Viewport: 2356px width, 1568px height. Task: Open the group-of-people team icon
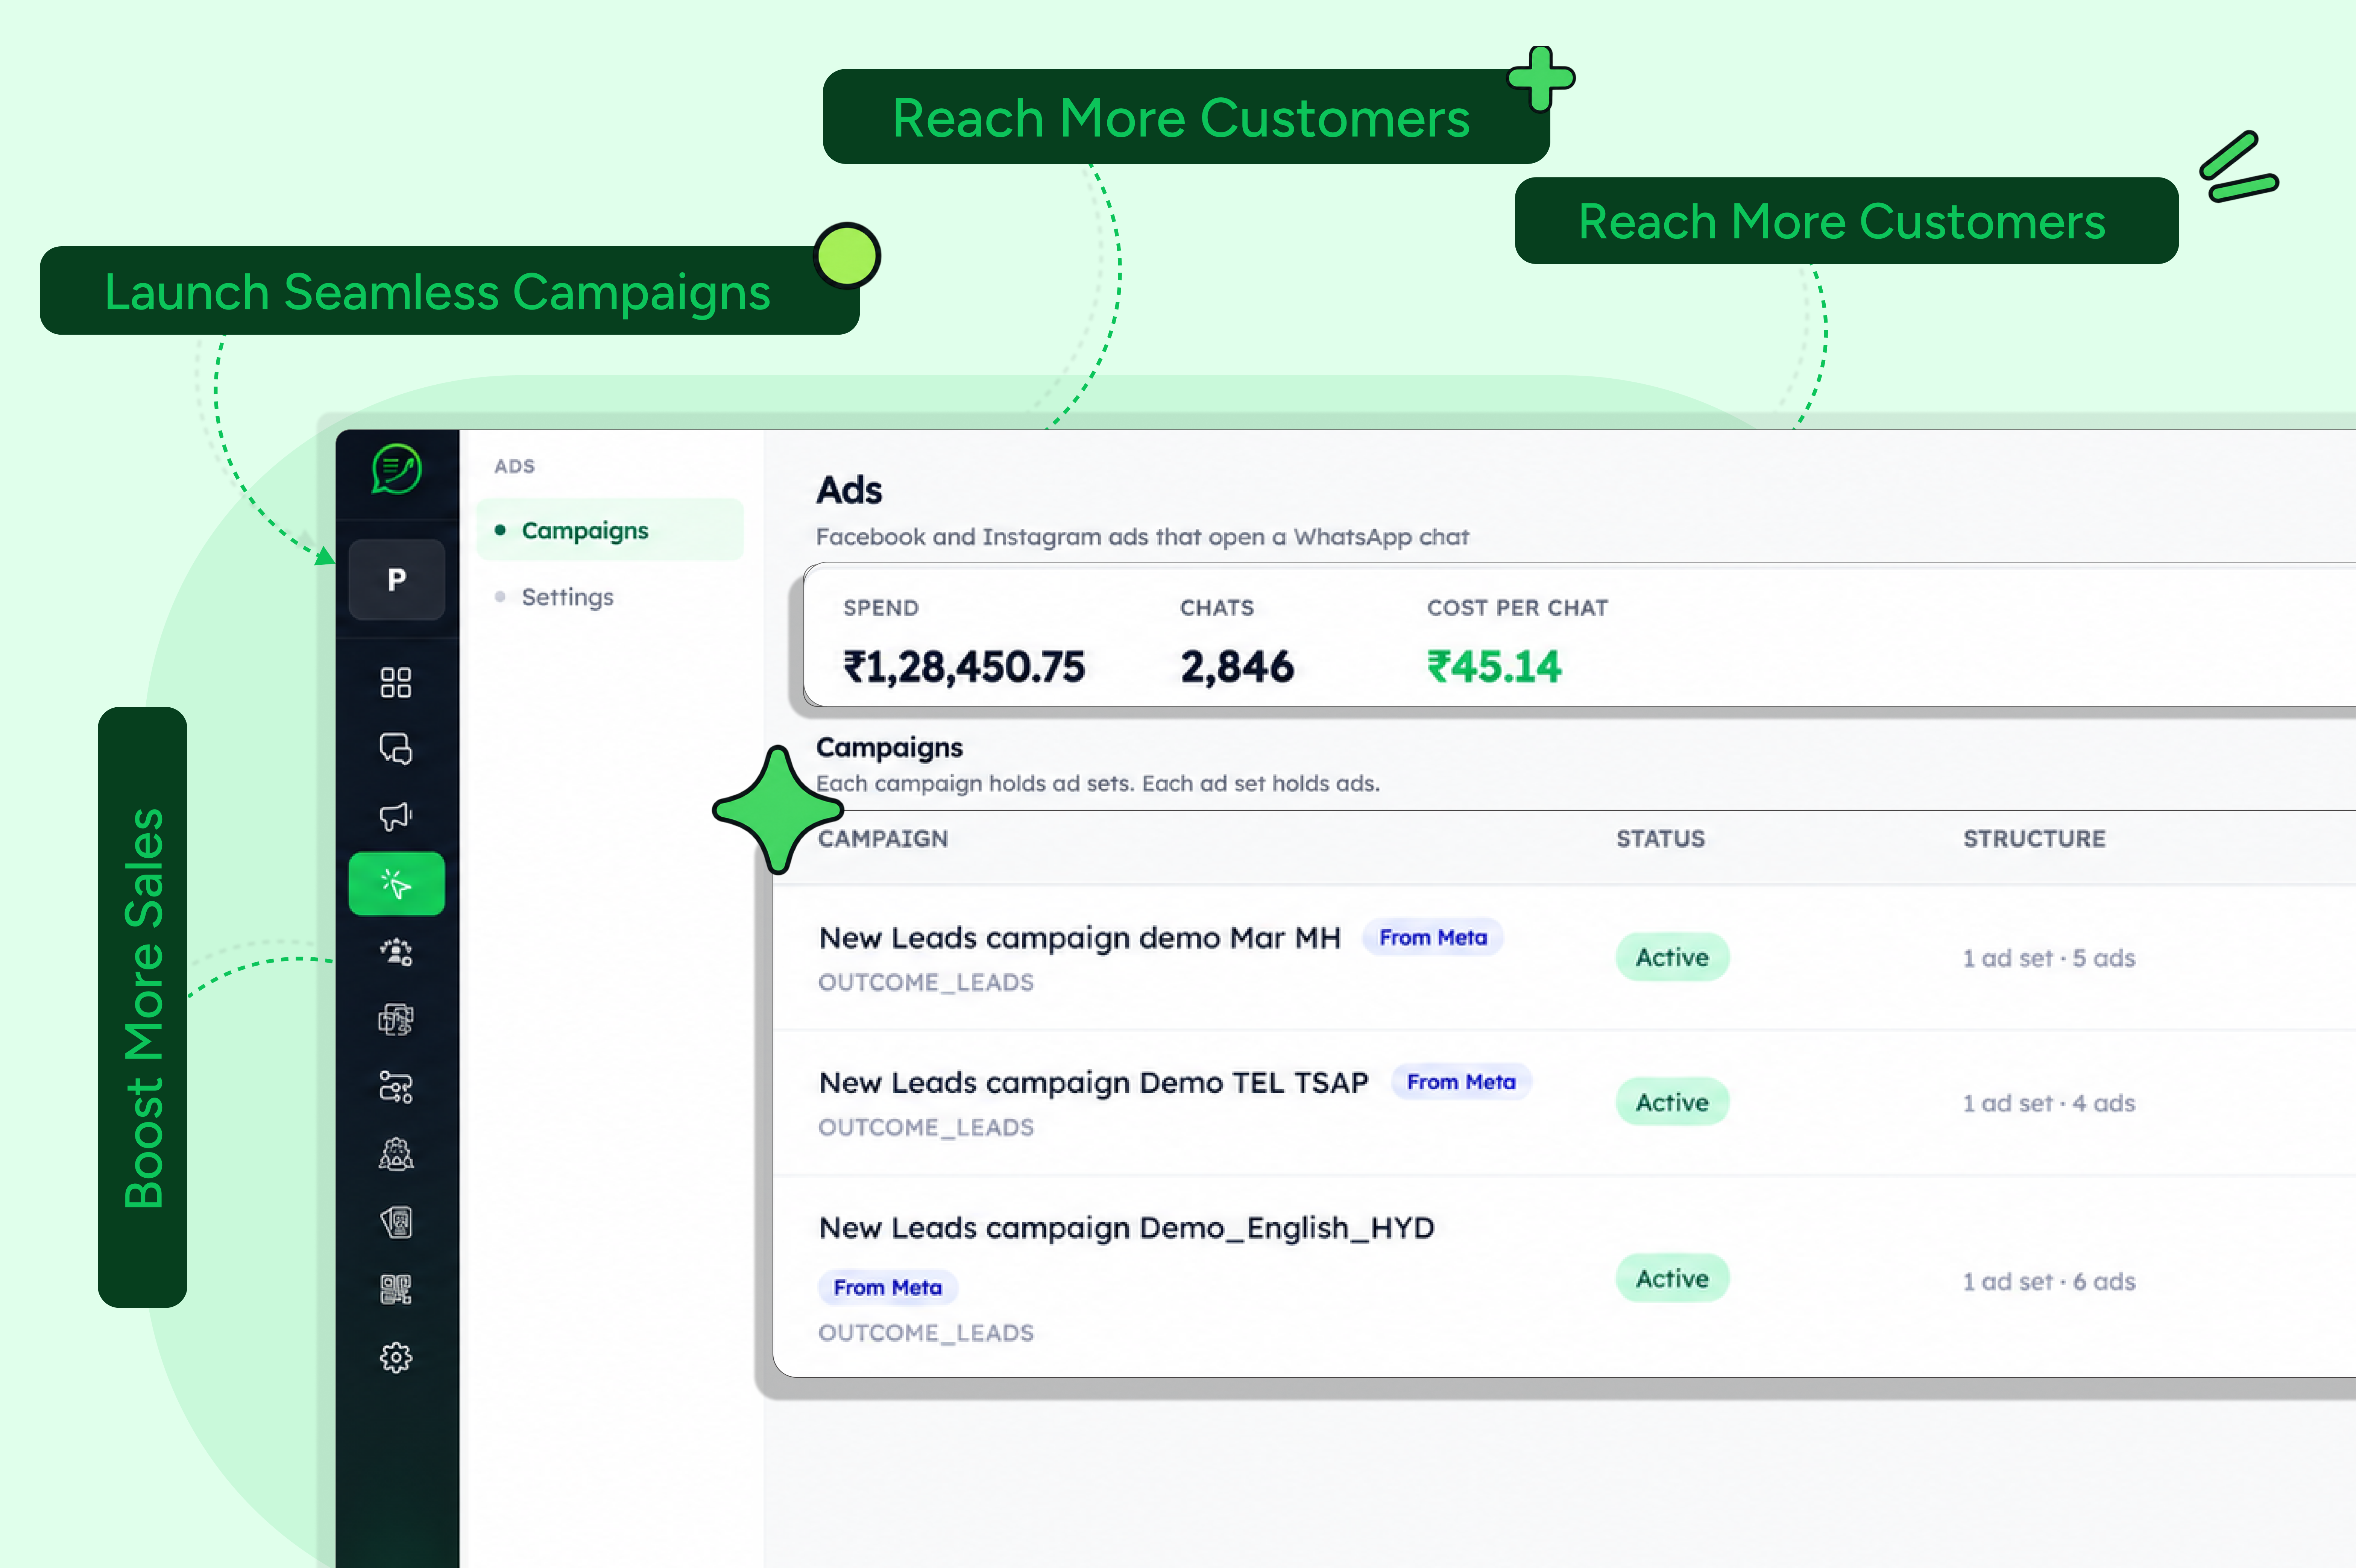coord(396,1154)
